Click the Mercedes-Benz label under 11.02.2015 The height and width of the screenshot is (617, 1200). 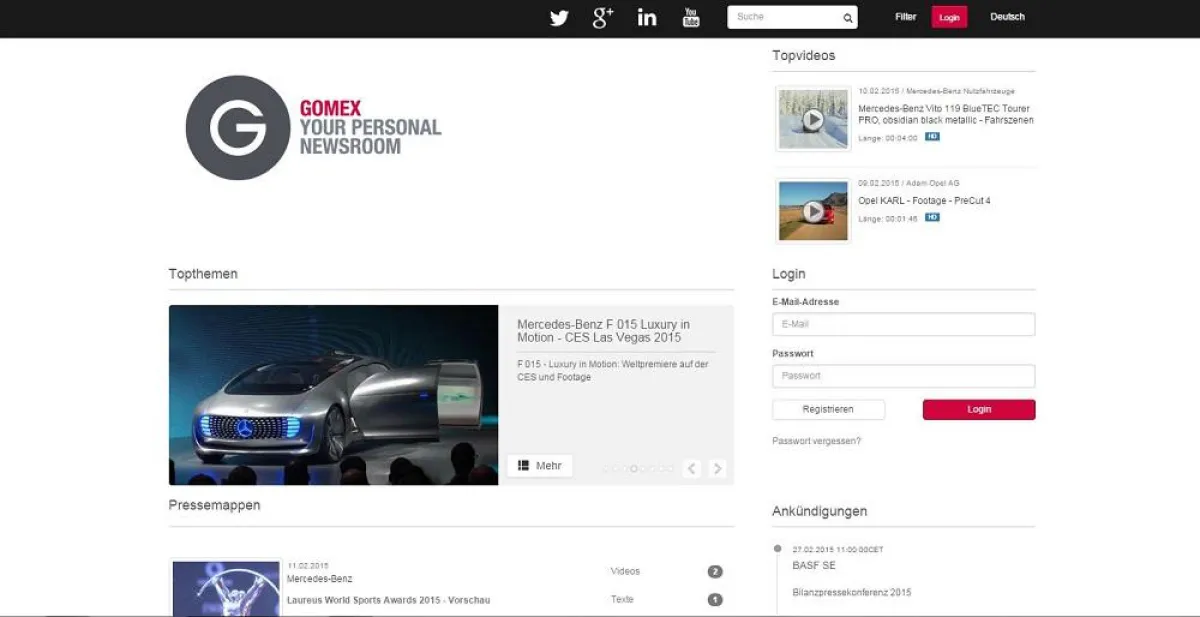(320, 578)
